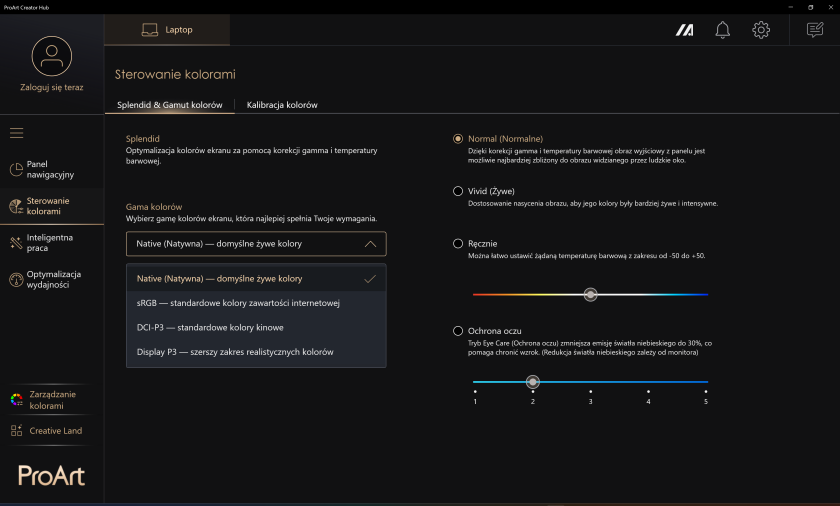Viewport: 840px width, 506px height.
Task: Enable the Ochrona oczu radio option
Action: (x=458, y=331)
